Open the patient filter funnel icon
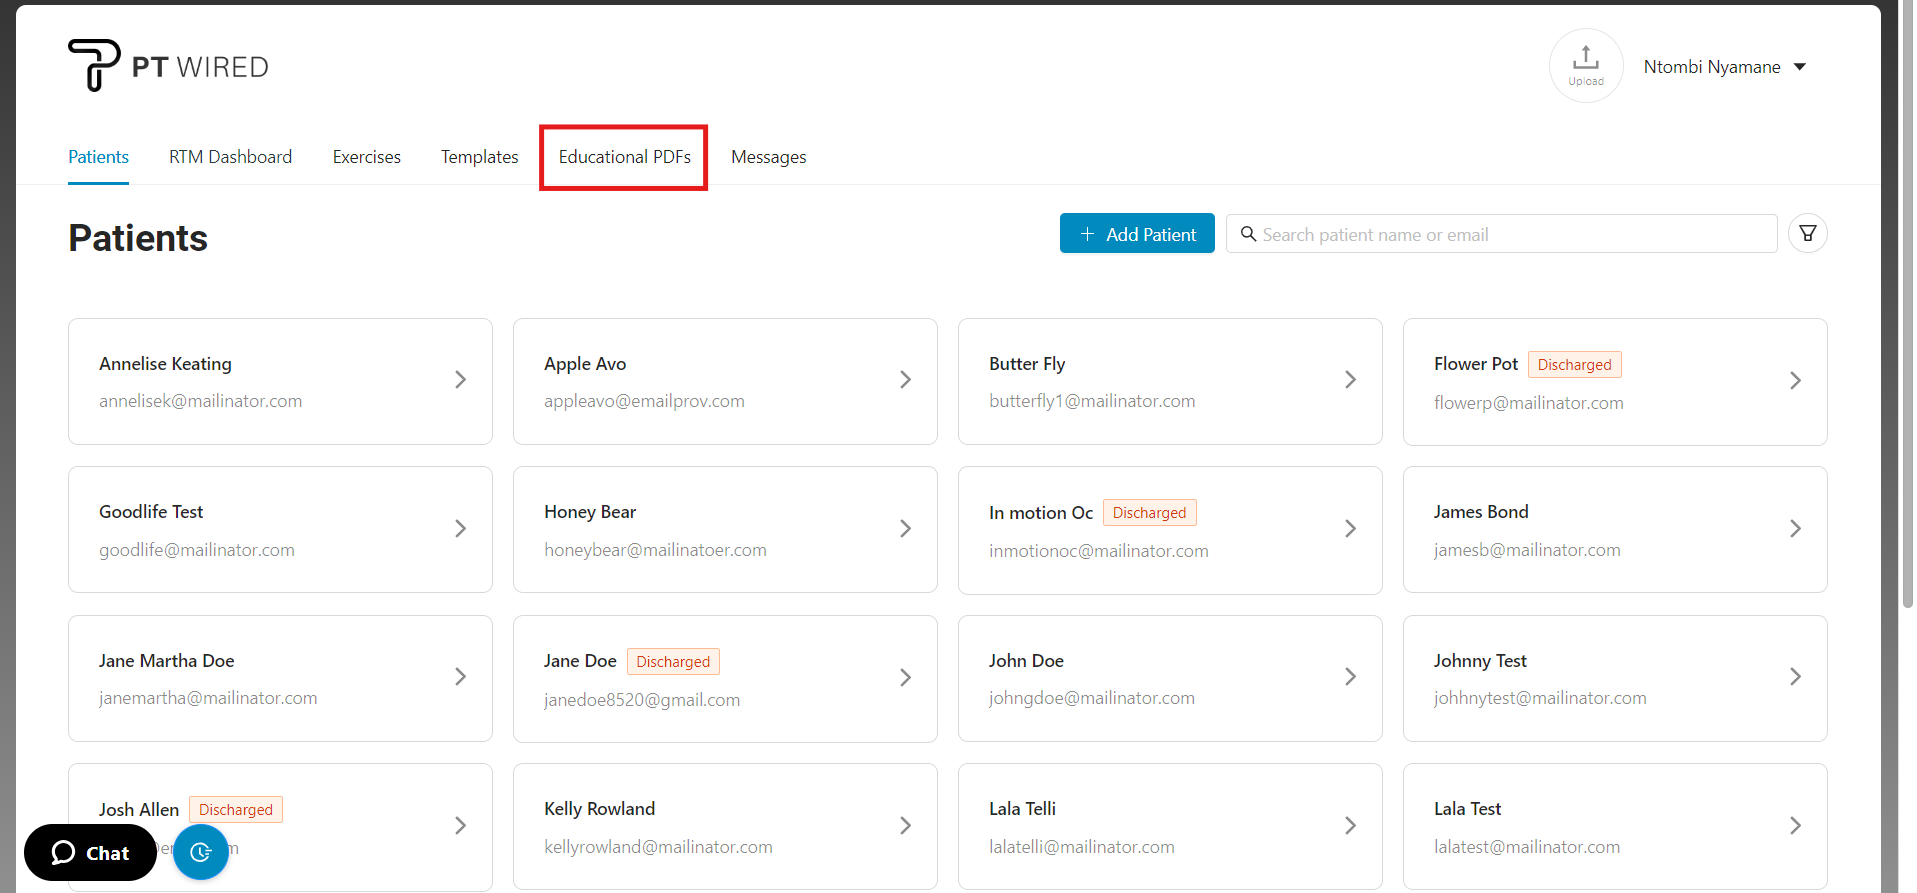This screenshot has width=1917, height=893. (1807, 234)
